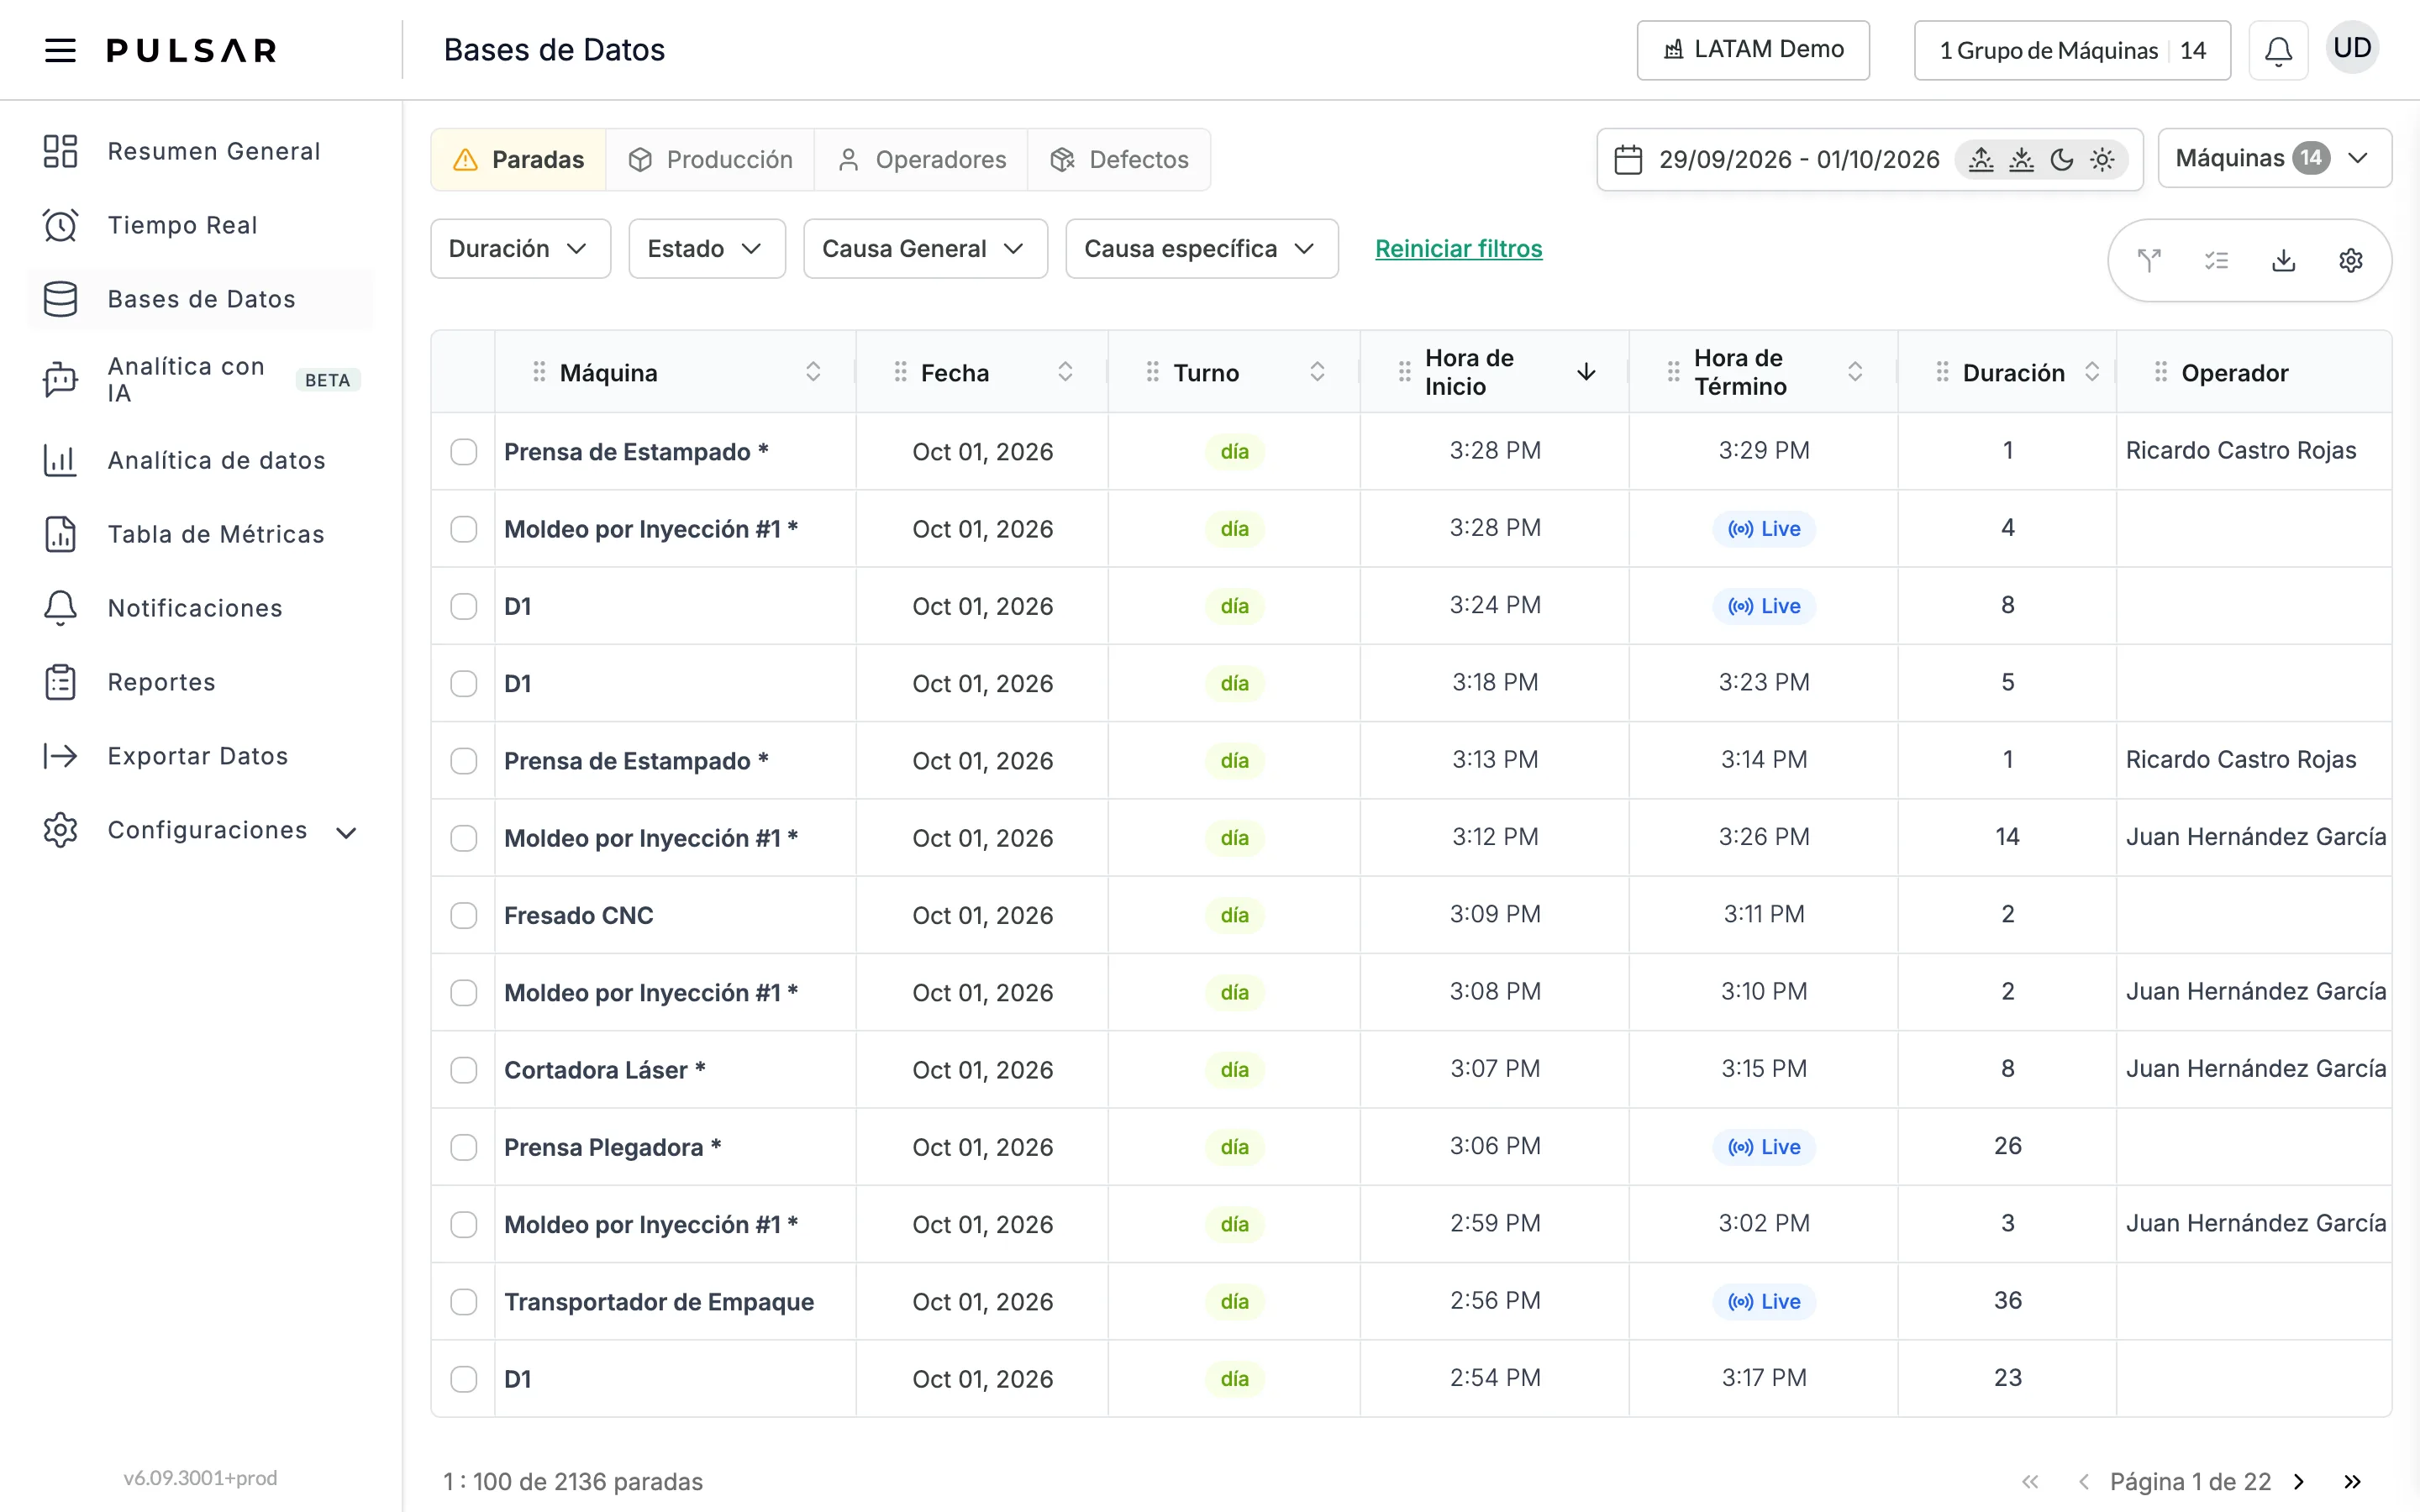
Task: Toggle the sunset shift icon
Action: pos(2021,160)
